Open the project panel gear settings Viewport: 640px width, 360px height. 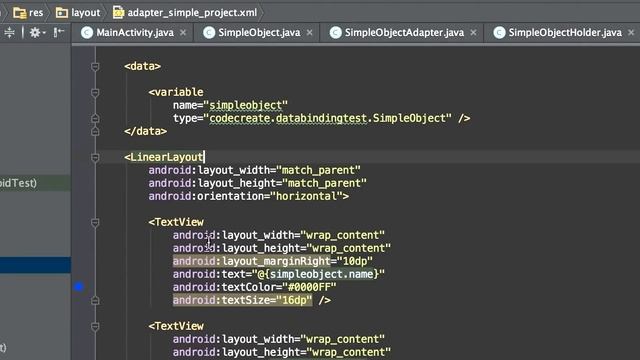[x=36, y=32]
